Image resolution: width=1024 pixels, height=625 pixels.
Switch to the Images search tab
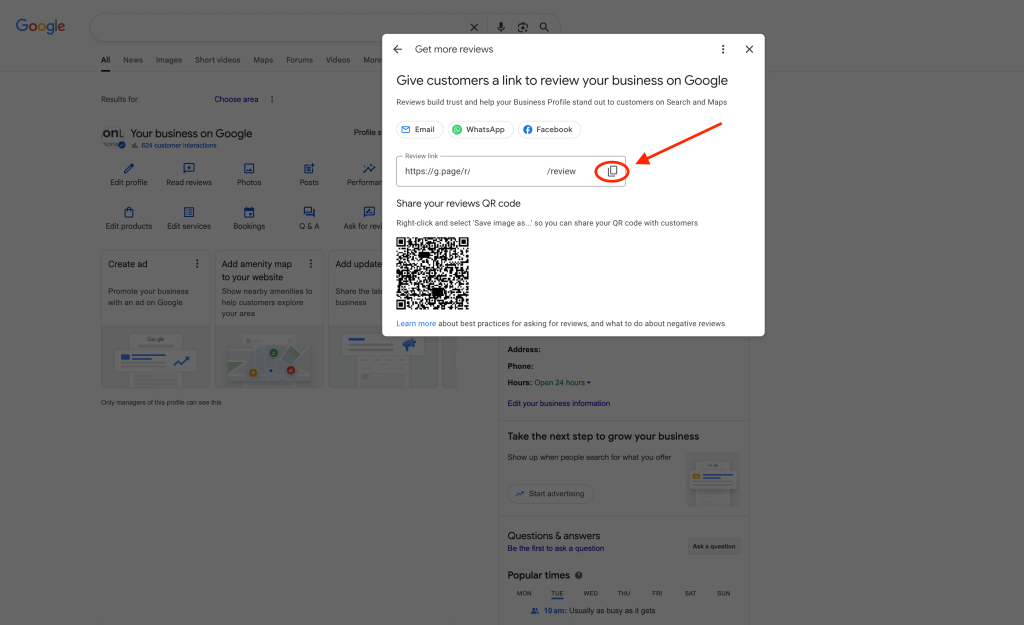coord(169,60)
